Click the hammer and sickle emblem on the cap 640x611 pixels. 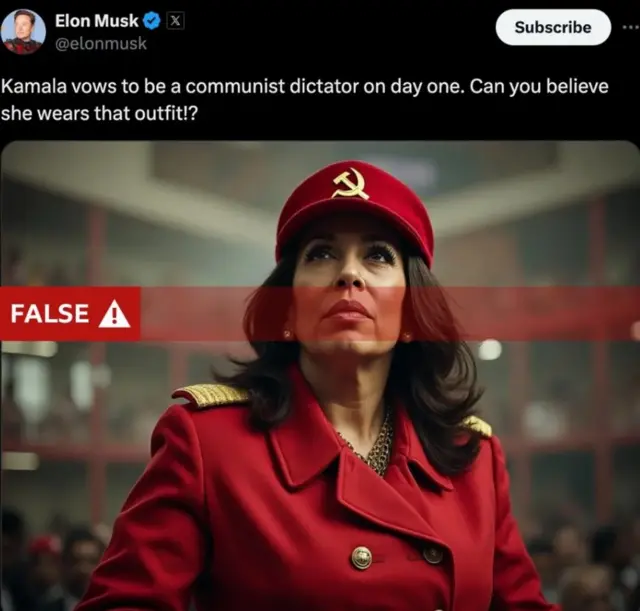pyautogui.click(x=351, y=185)
